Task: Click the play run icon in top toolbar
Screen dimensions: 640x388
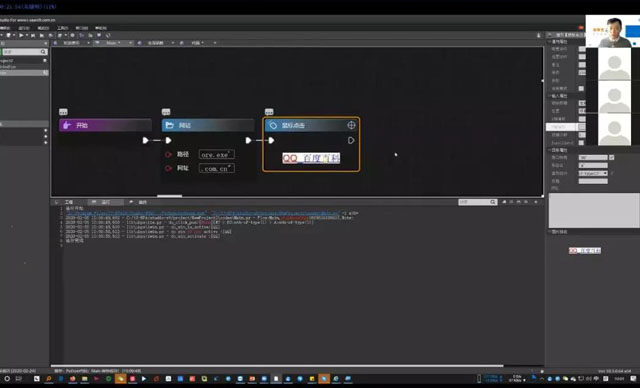Action: (x=21, y=35)
